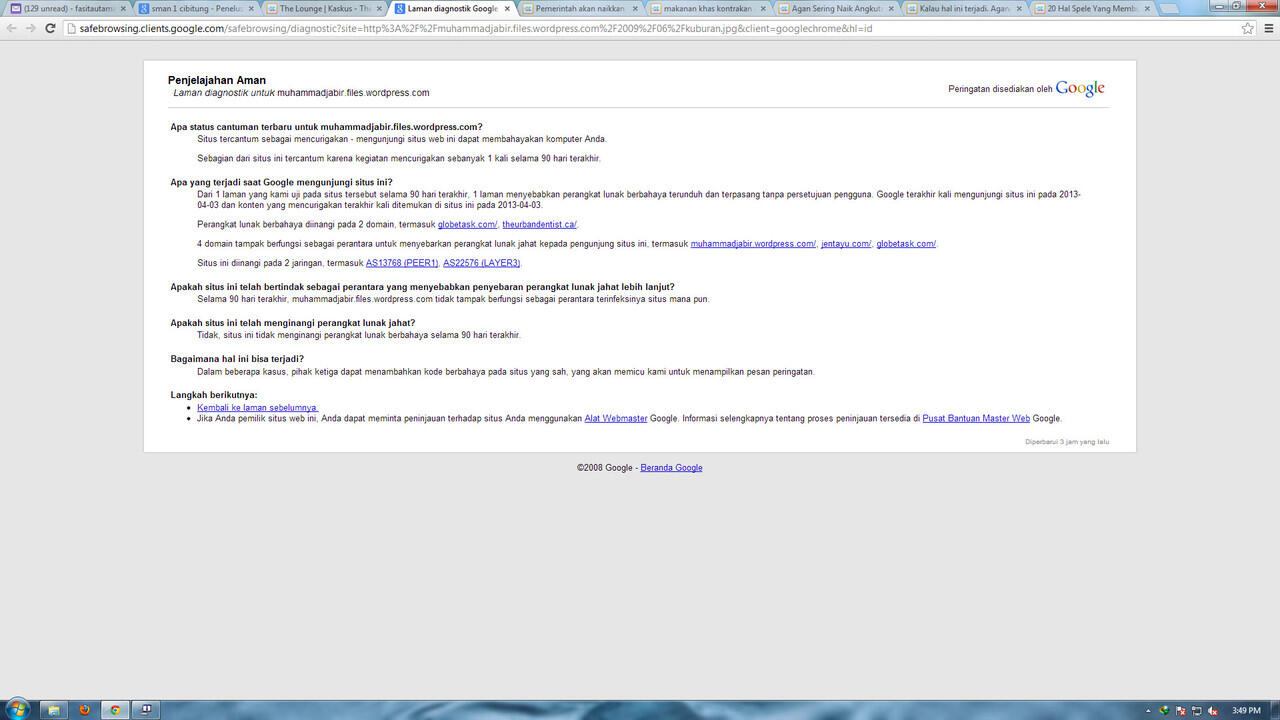This screenshot has height=720, width=1280.
Task: Close the 'sman 1 cibitung' tab
Action: coord(251,8)
